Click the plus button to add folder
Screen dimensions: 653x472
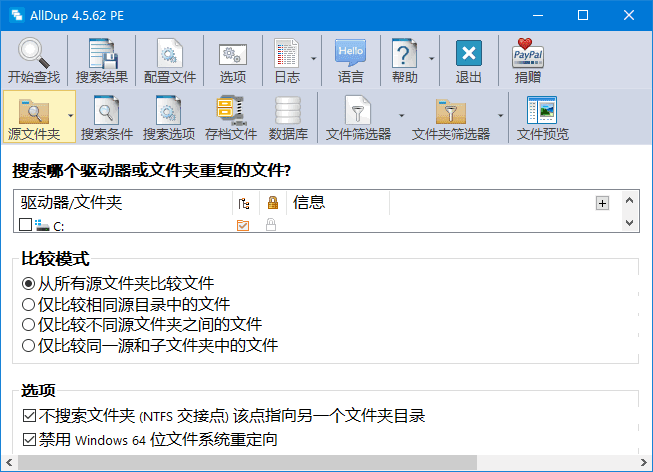coord(602,203)
